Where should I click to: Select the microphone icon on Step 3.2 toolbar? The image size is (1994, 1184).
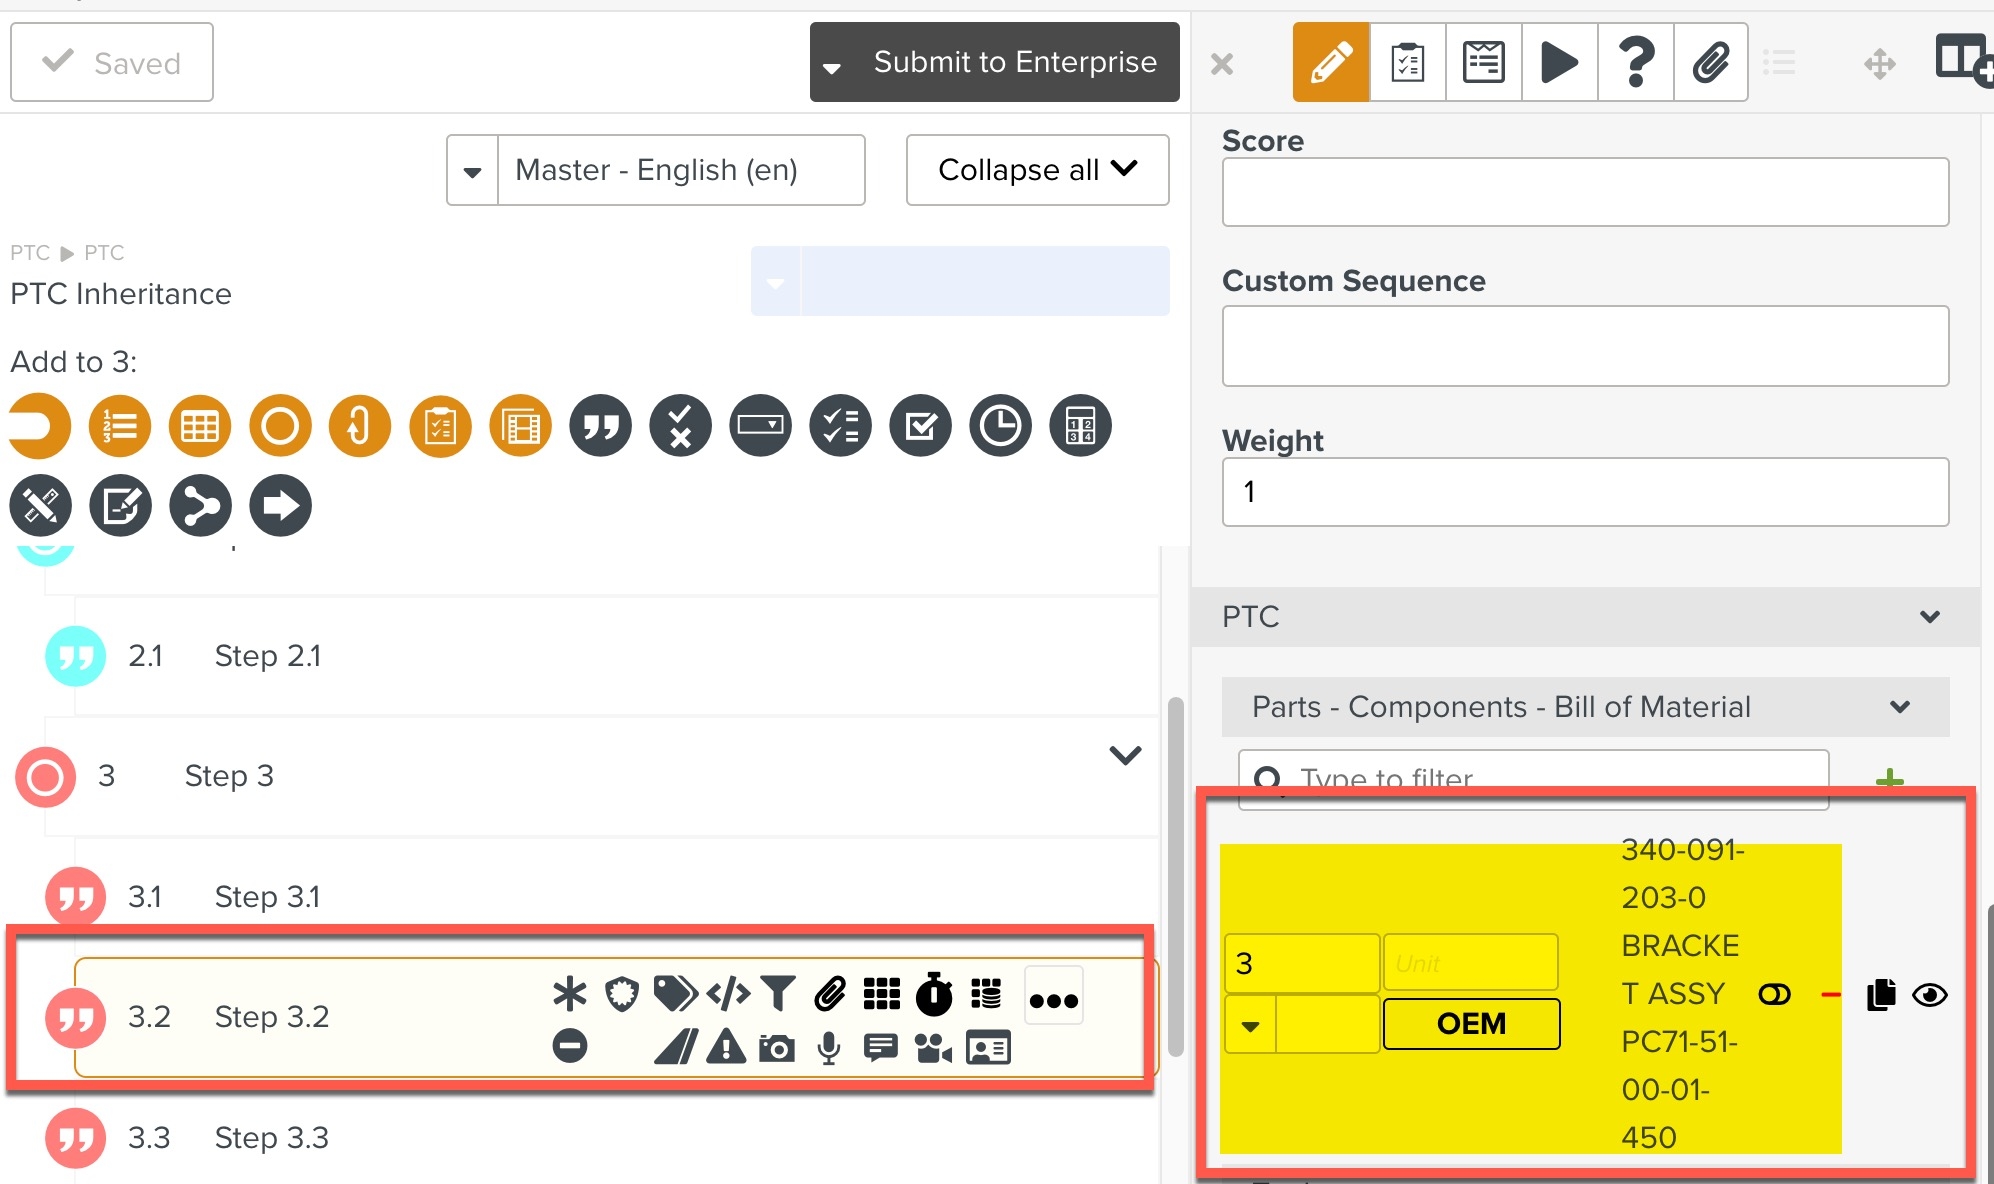click(828, 1048)
